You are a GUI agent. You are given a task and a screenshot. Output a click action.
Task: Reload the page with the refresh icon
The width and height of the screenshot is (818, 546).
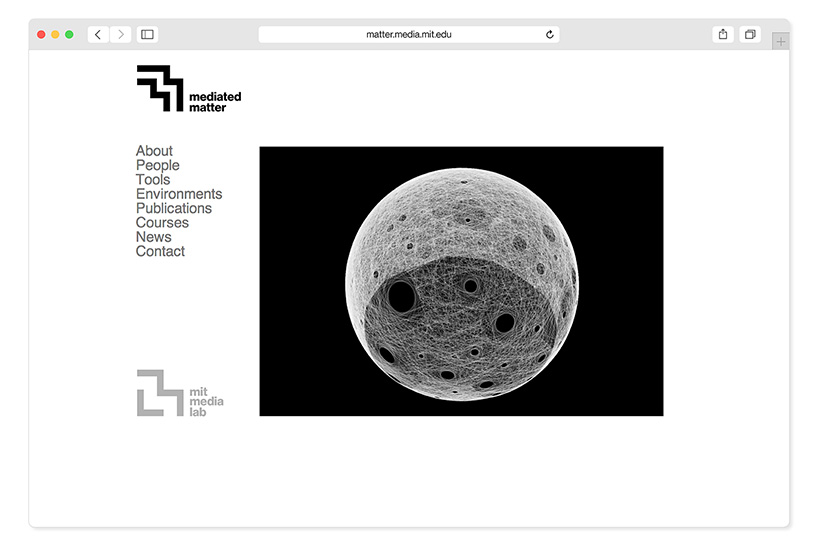click(x=549, y=34)
